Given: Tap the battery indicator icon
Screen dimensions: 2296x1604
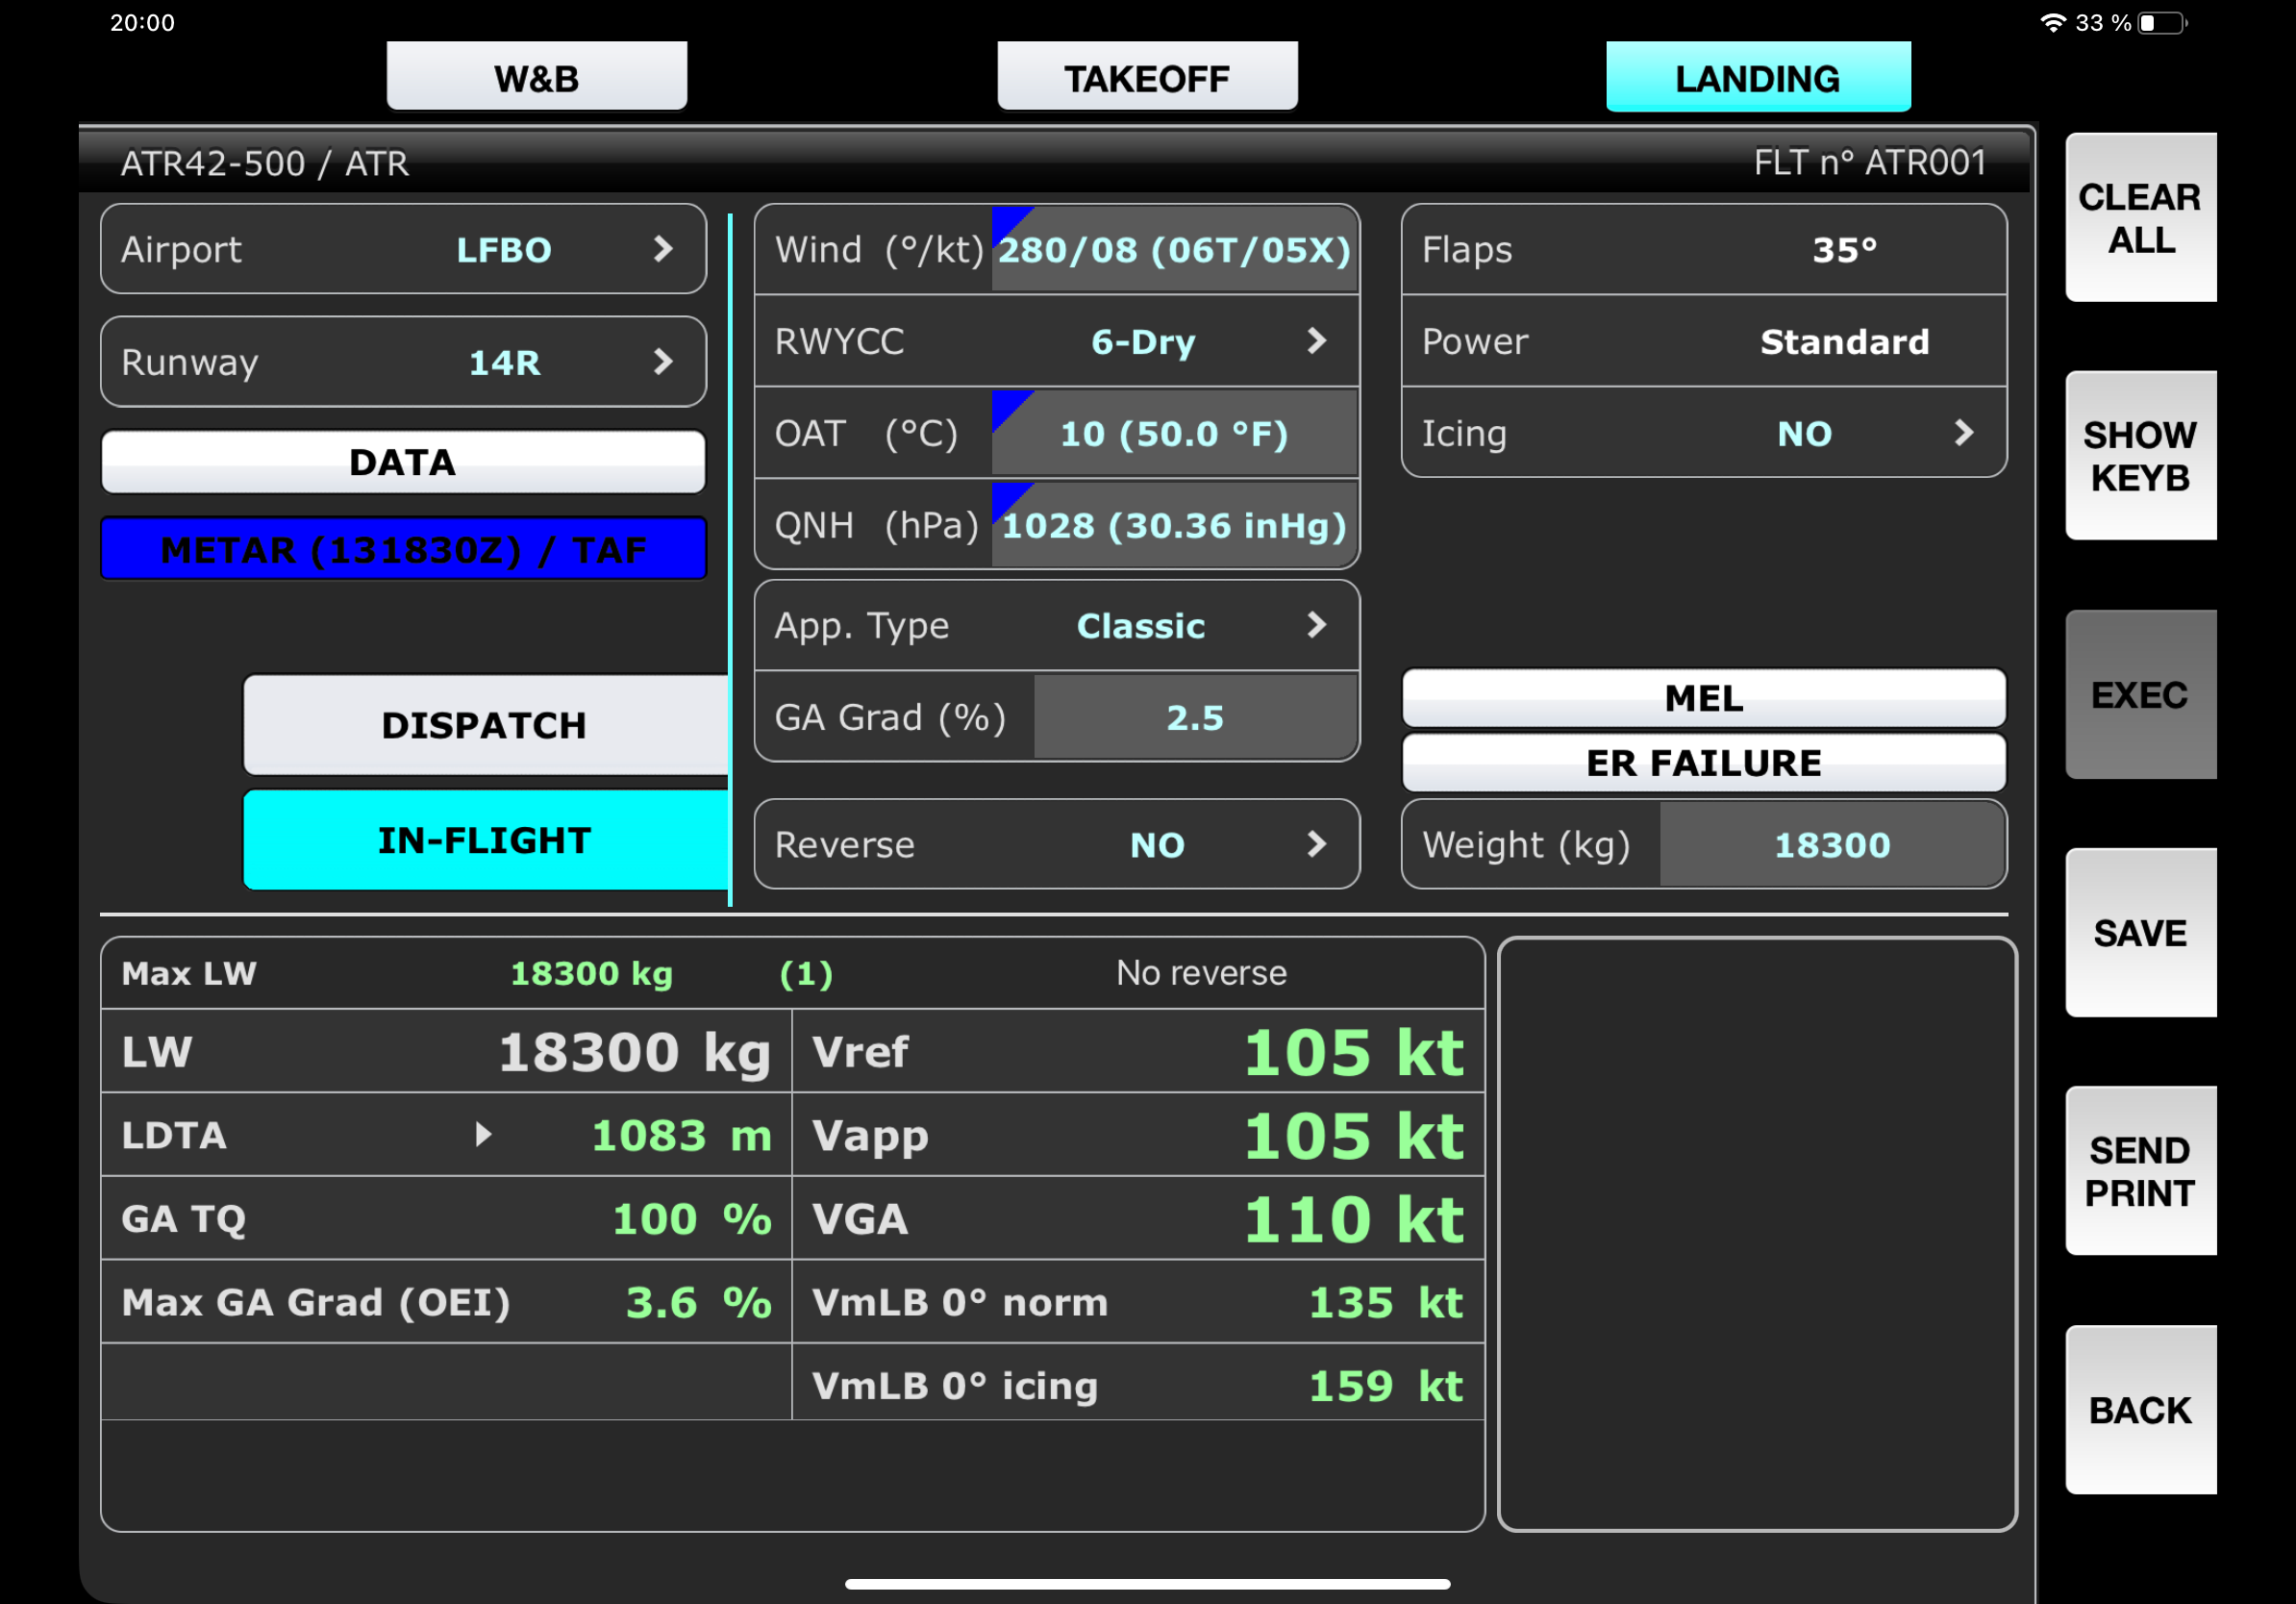Looking at the screenshot, I should tap(2162, 23).
